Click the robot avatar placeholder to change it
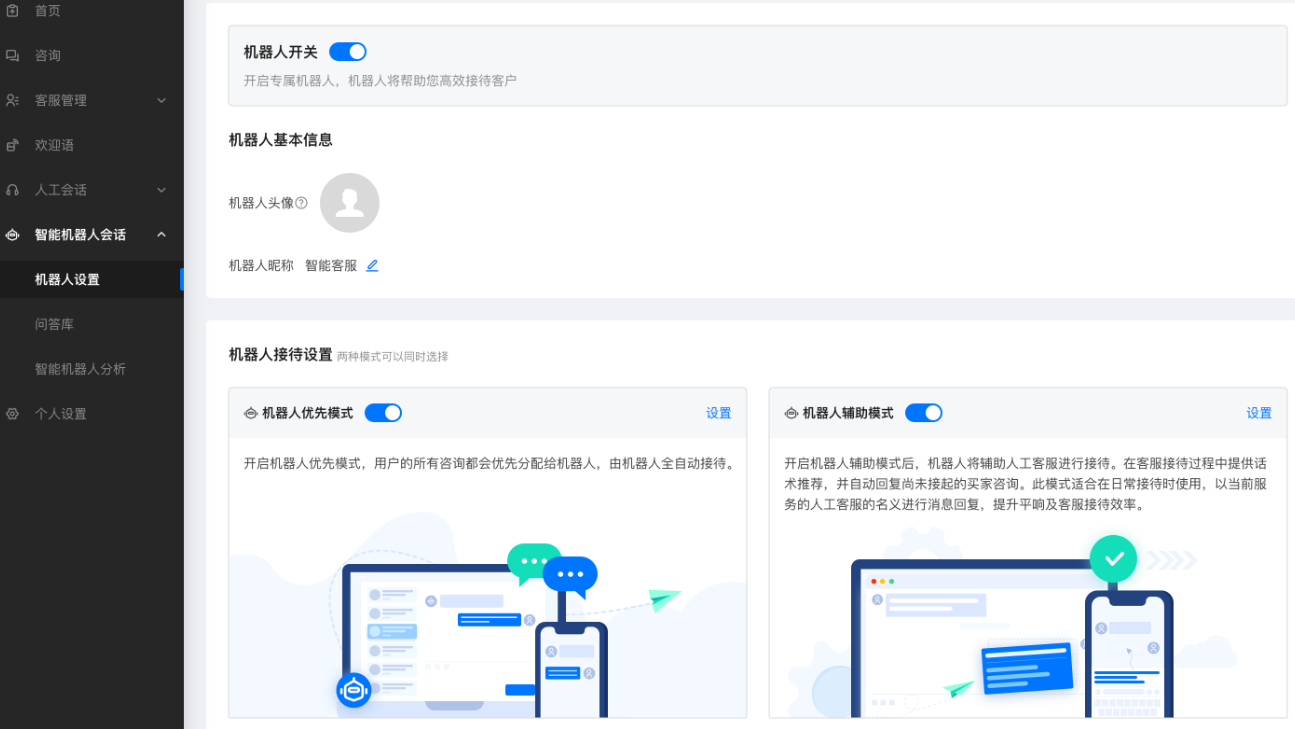 point(349,202)
